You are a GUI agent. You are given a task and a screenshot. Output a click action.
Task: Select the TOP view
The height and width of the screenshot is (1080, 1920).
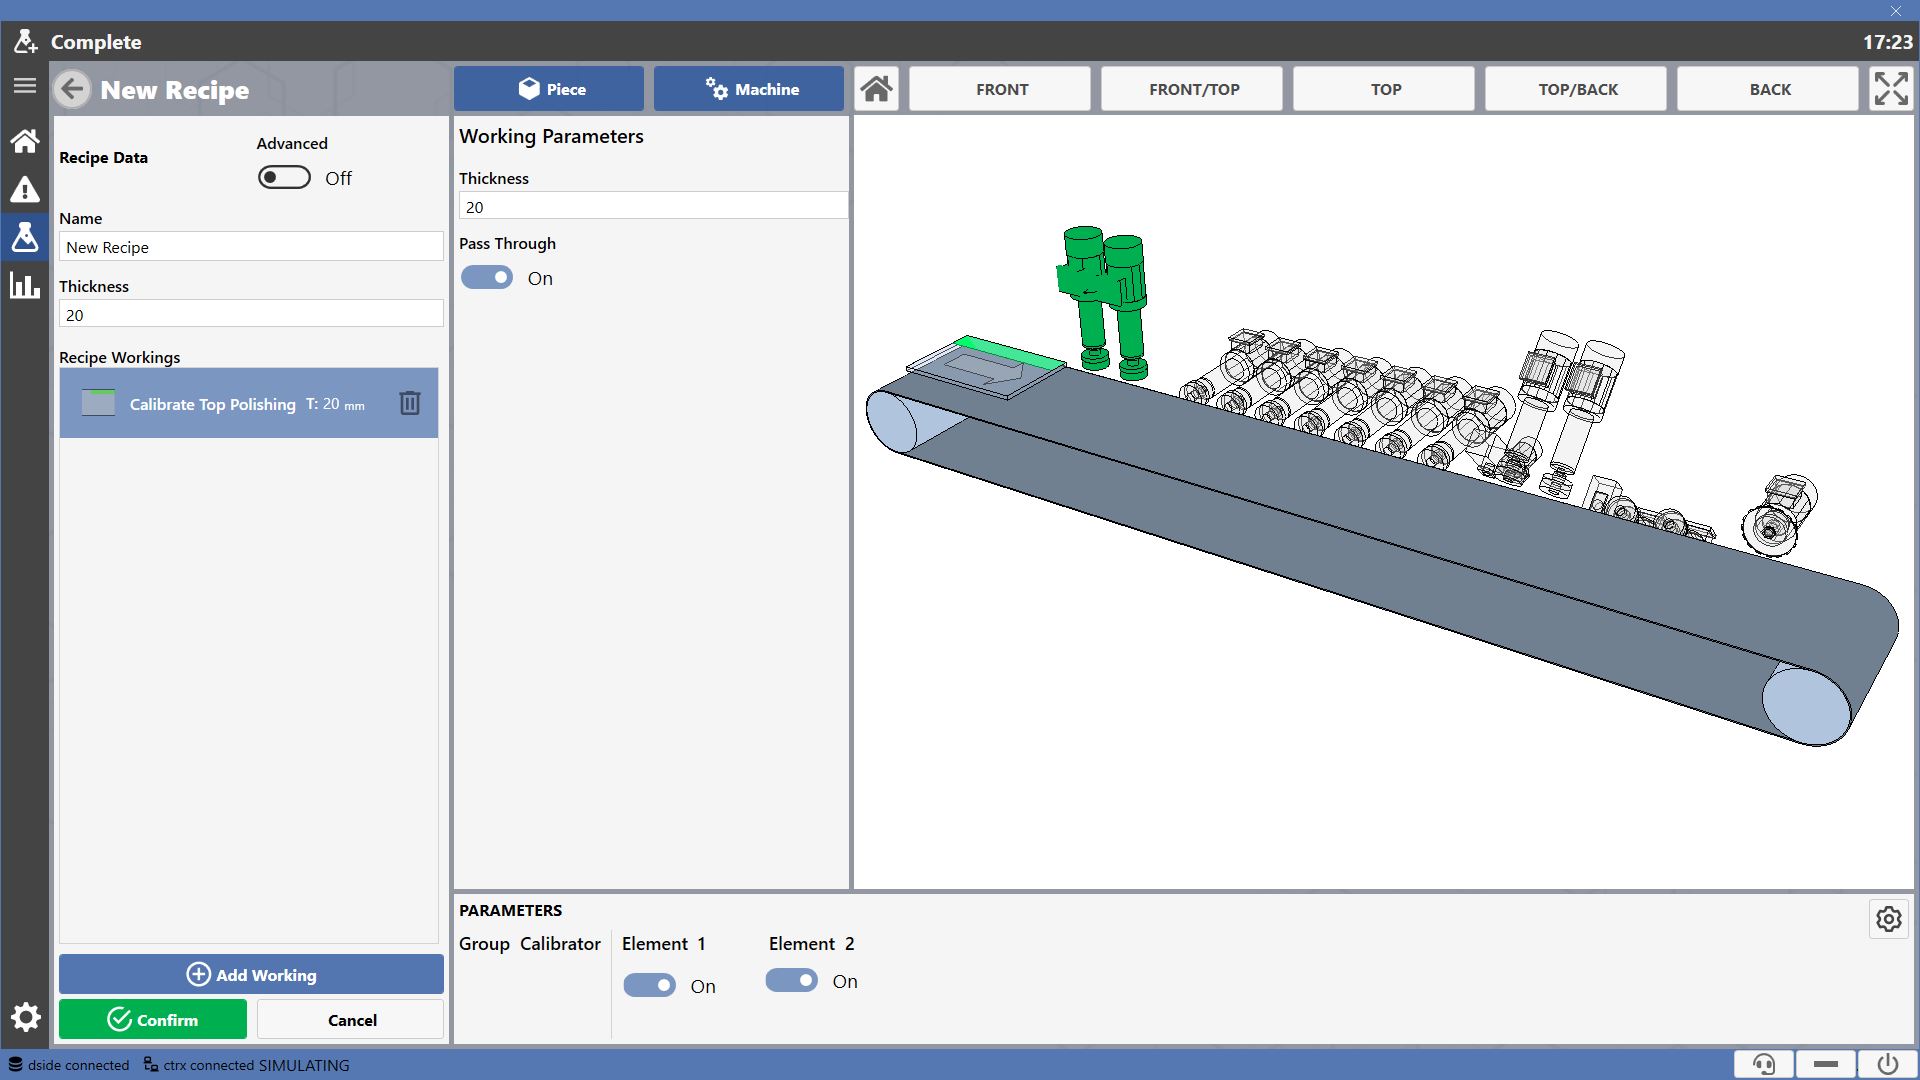coord(1384,89)
